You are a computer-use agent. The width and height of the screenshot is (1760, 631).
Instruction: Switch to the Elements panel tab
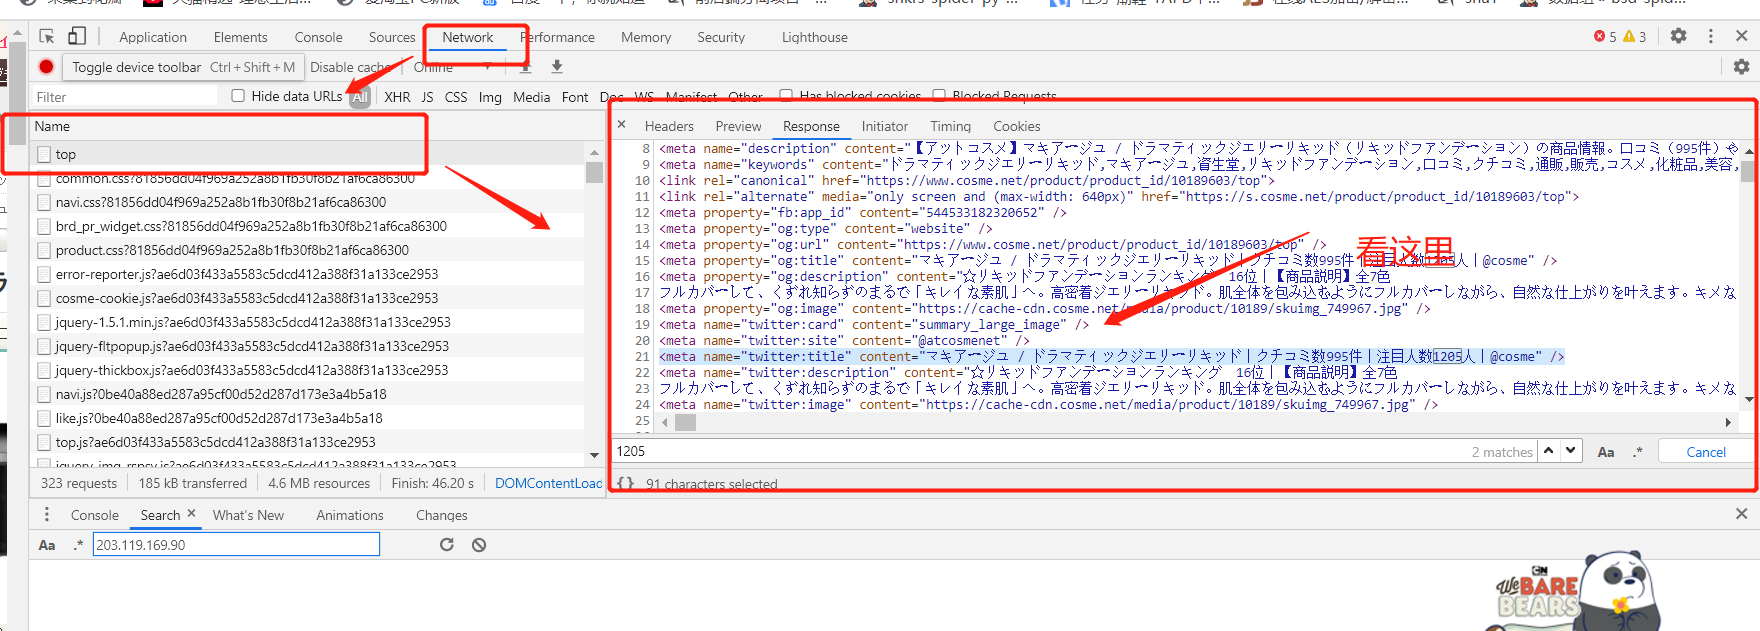[x=241, y=37]
